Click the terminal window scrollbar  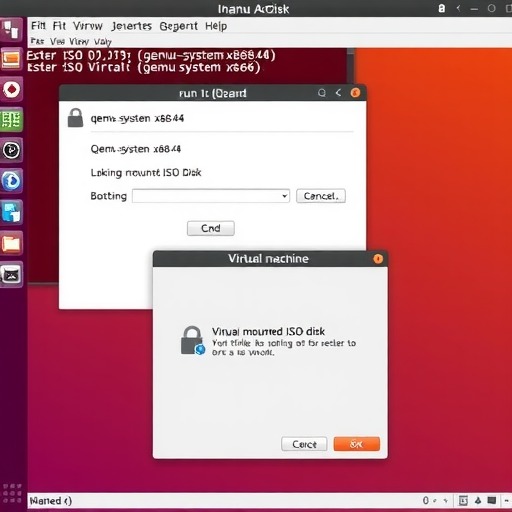point(350,65)
